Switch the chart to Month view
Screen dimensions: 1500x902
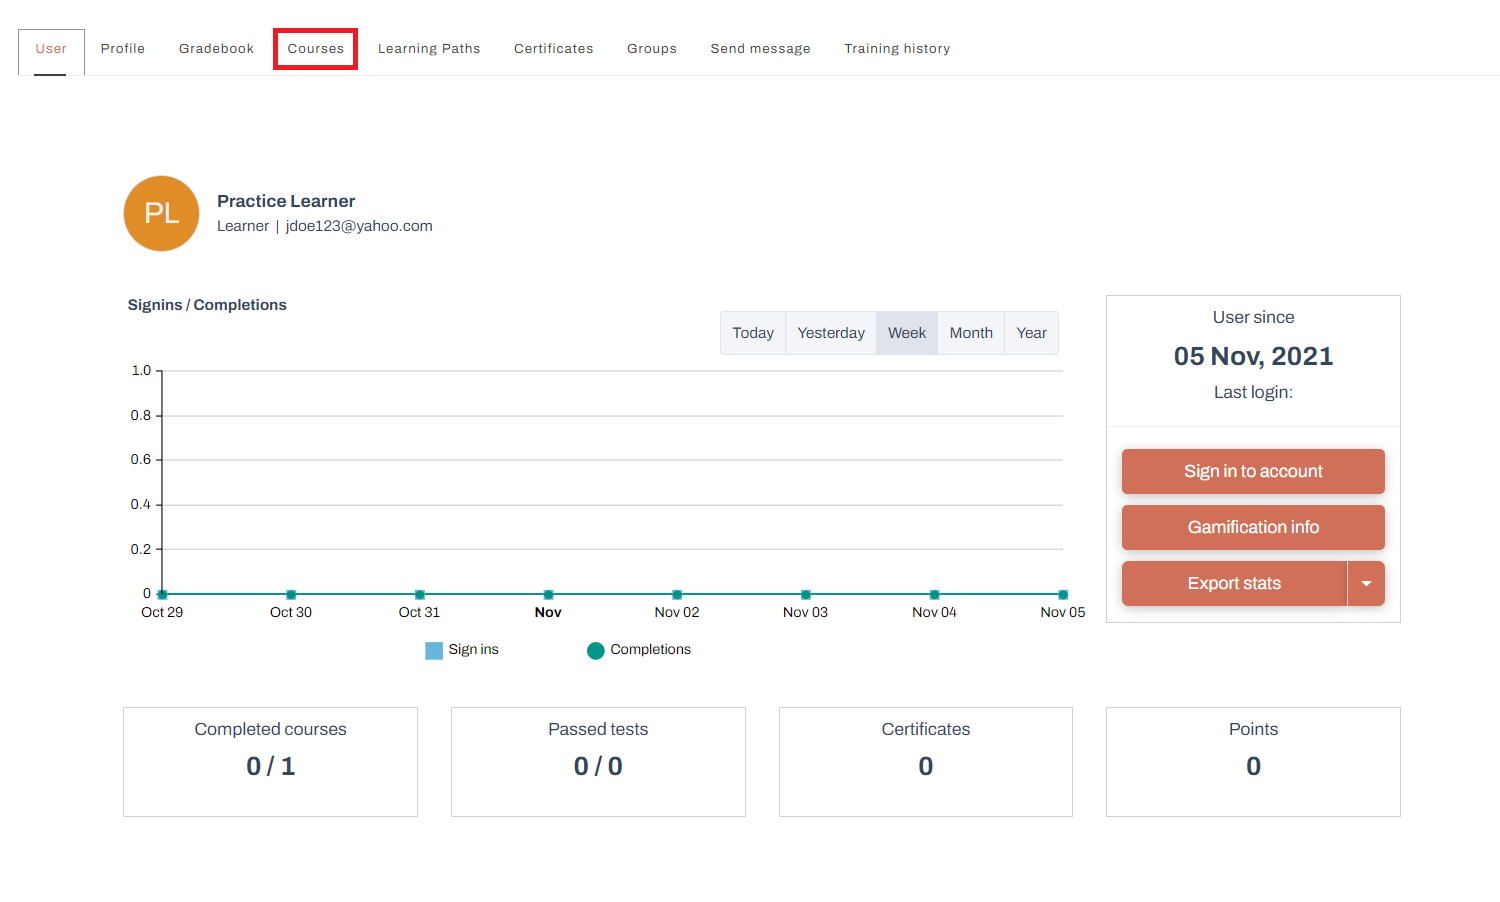(970, 332)
